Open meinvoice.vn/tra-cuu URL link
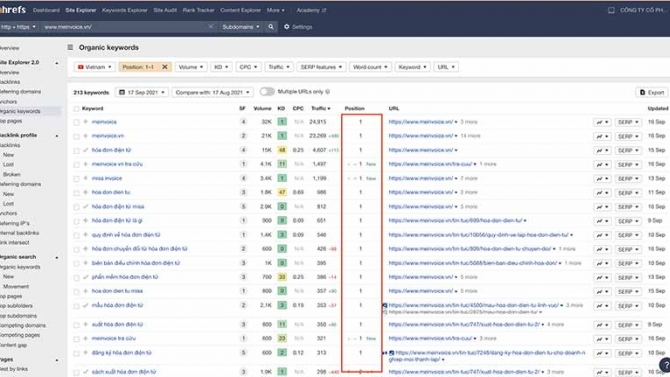Screen dimensions: 670x377 [430, 164]
